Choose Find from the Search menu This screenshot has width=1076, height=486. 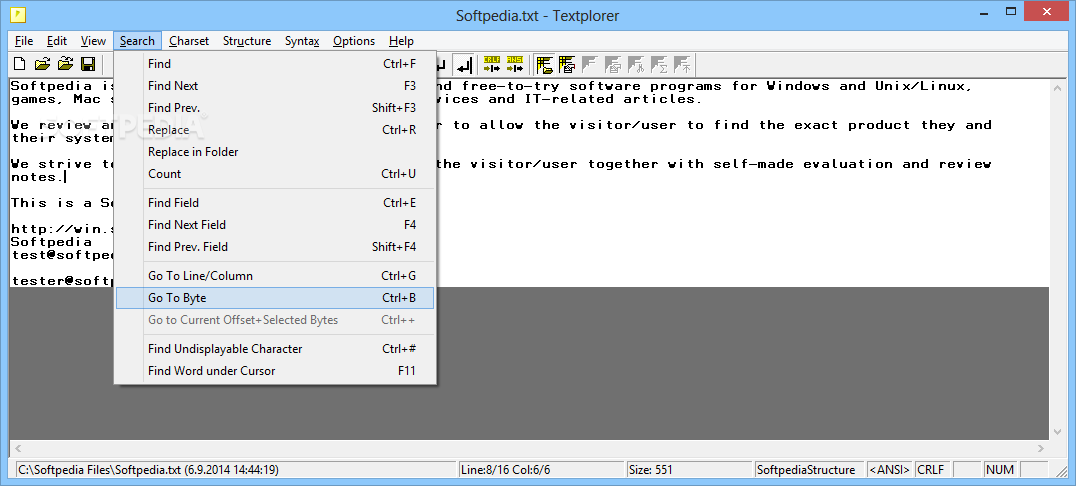pyautogui.click(x=275, y=64)
